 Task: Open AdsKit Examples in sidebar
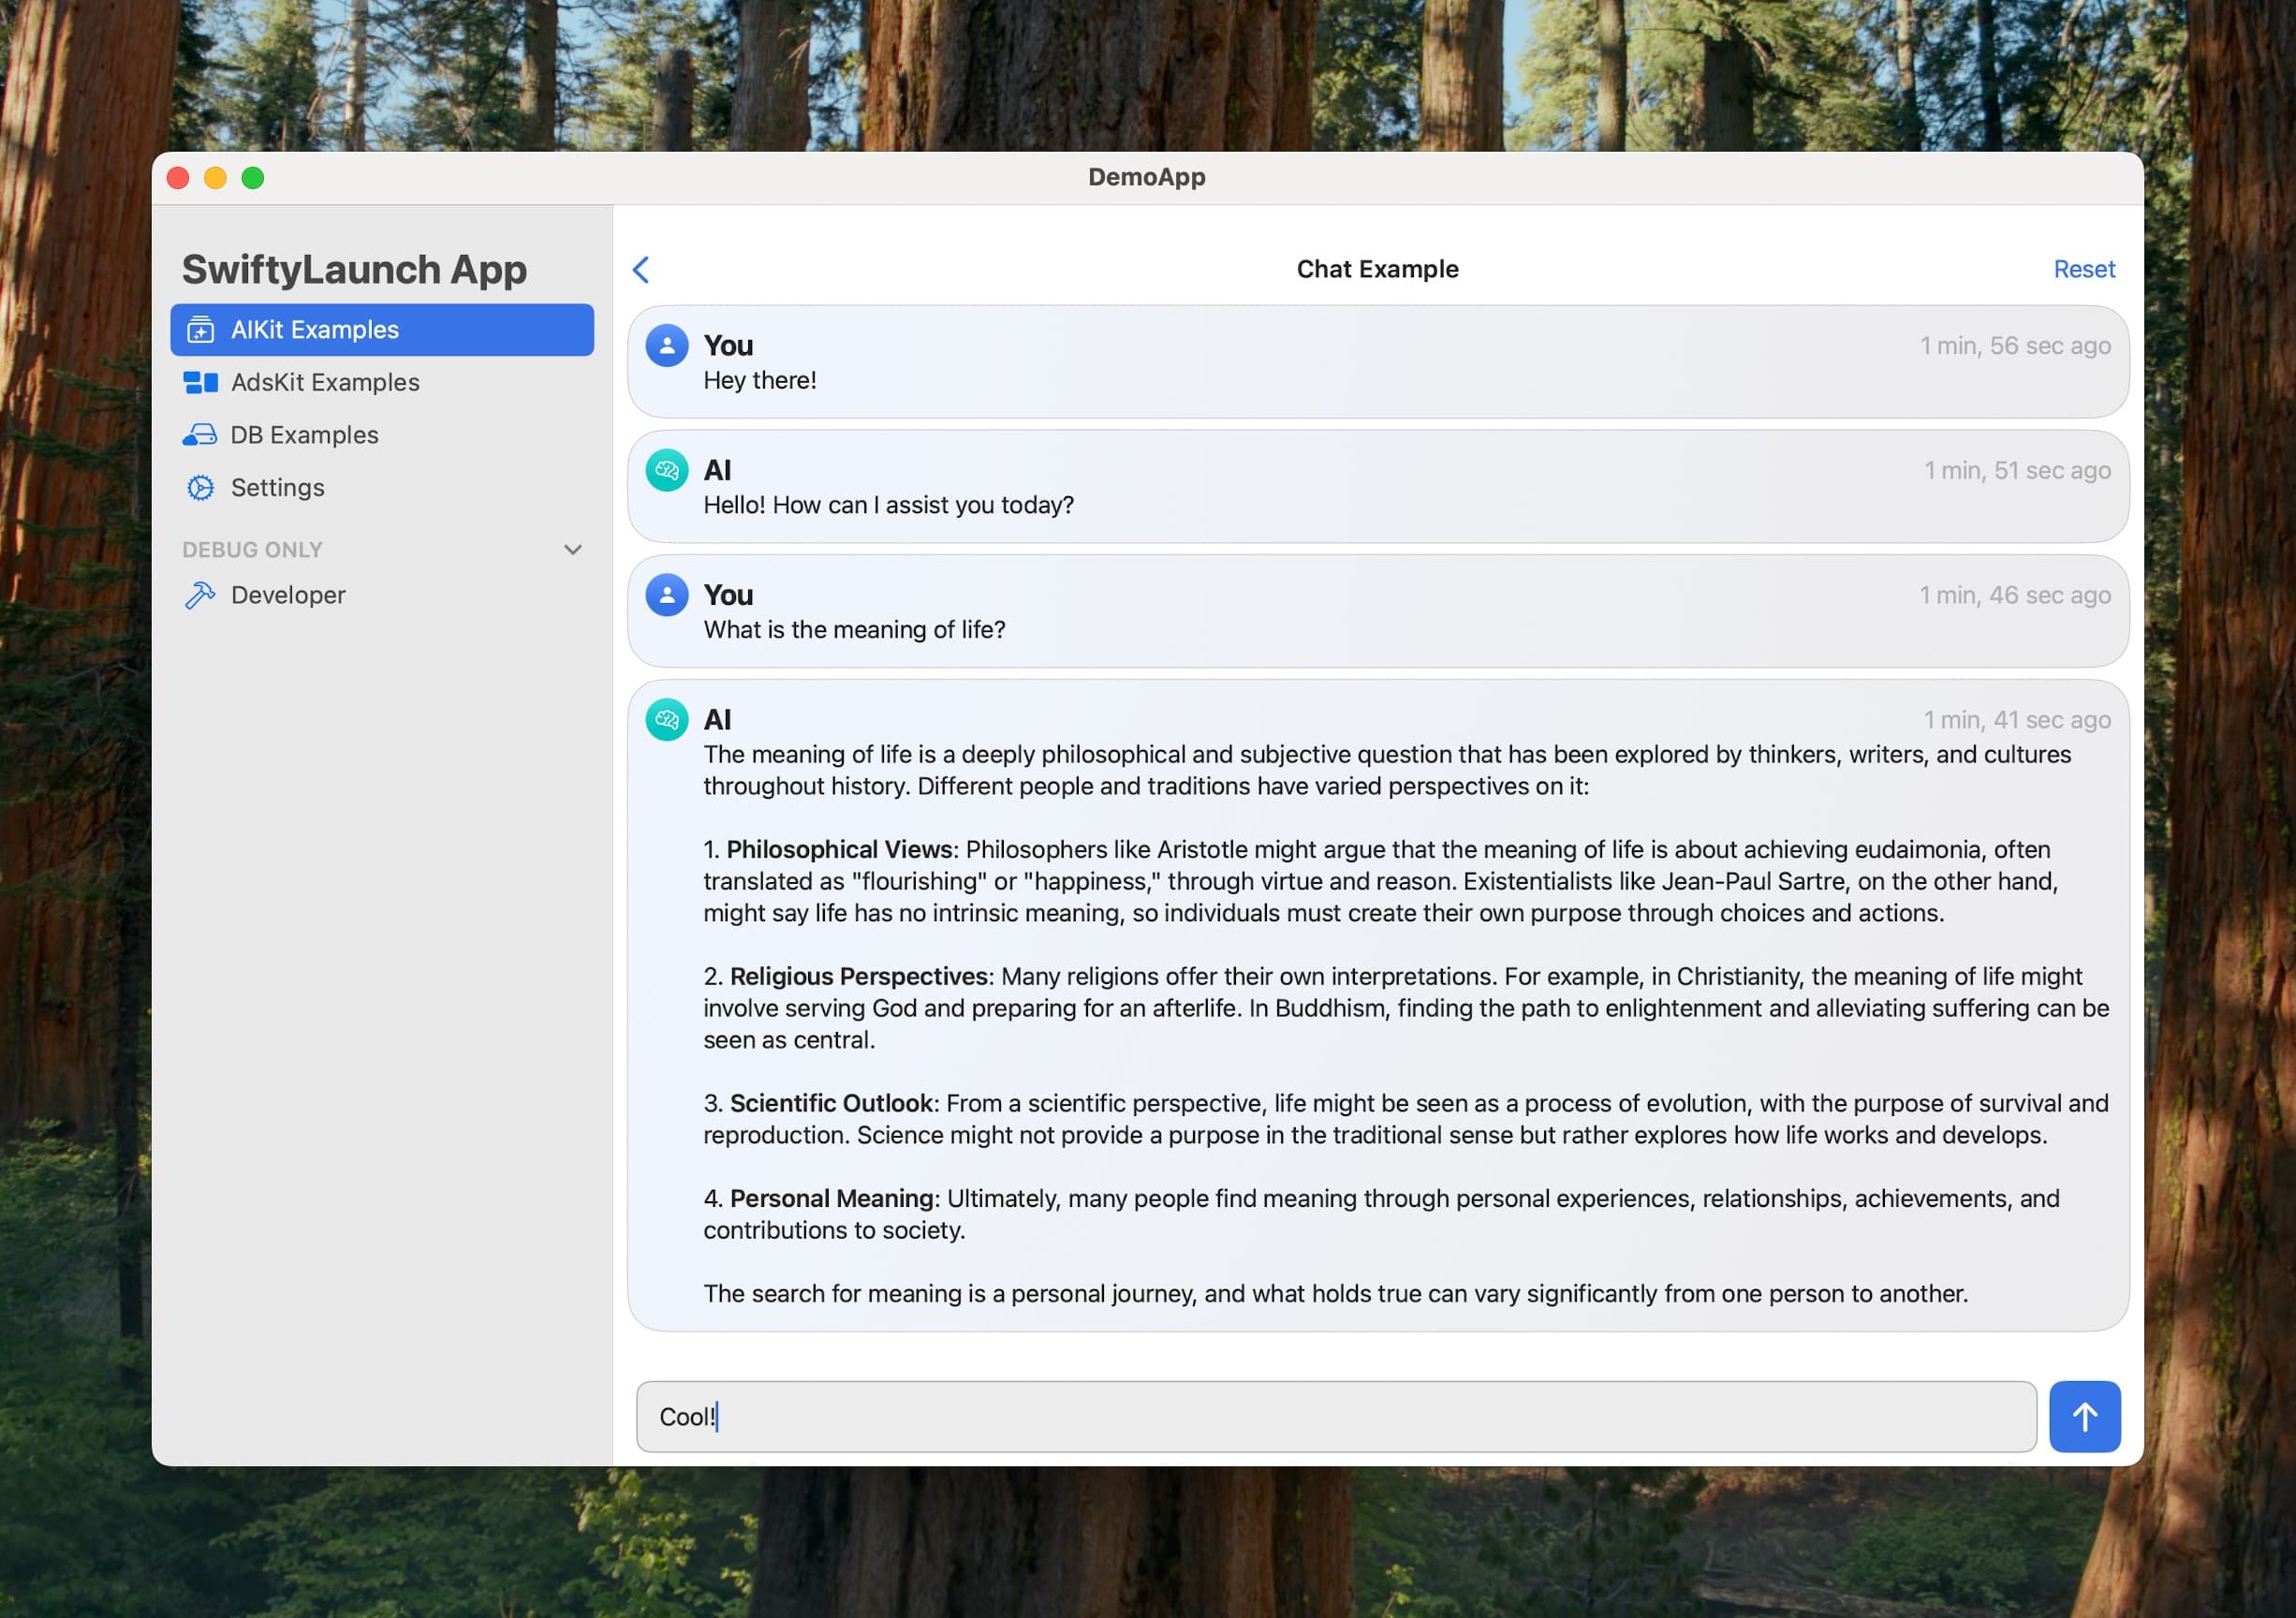click(x=382, y=383)
